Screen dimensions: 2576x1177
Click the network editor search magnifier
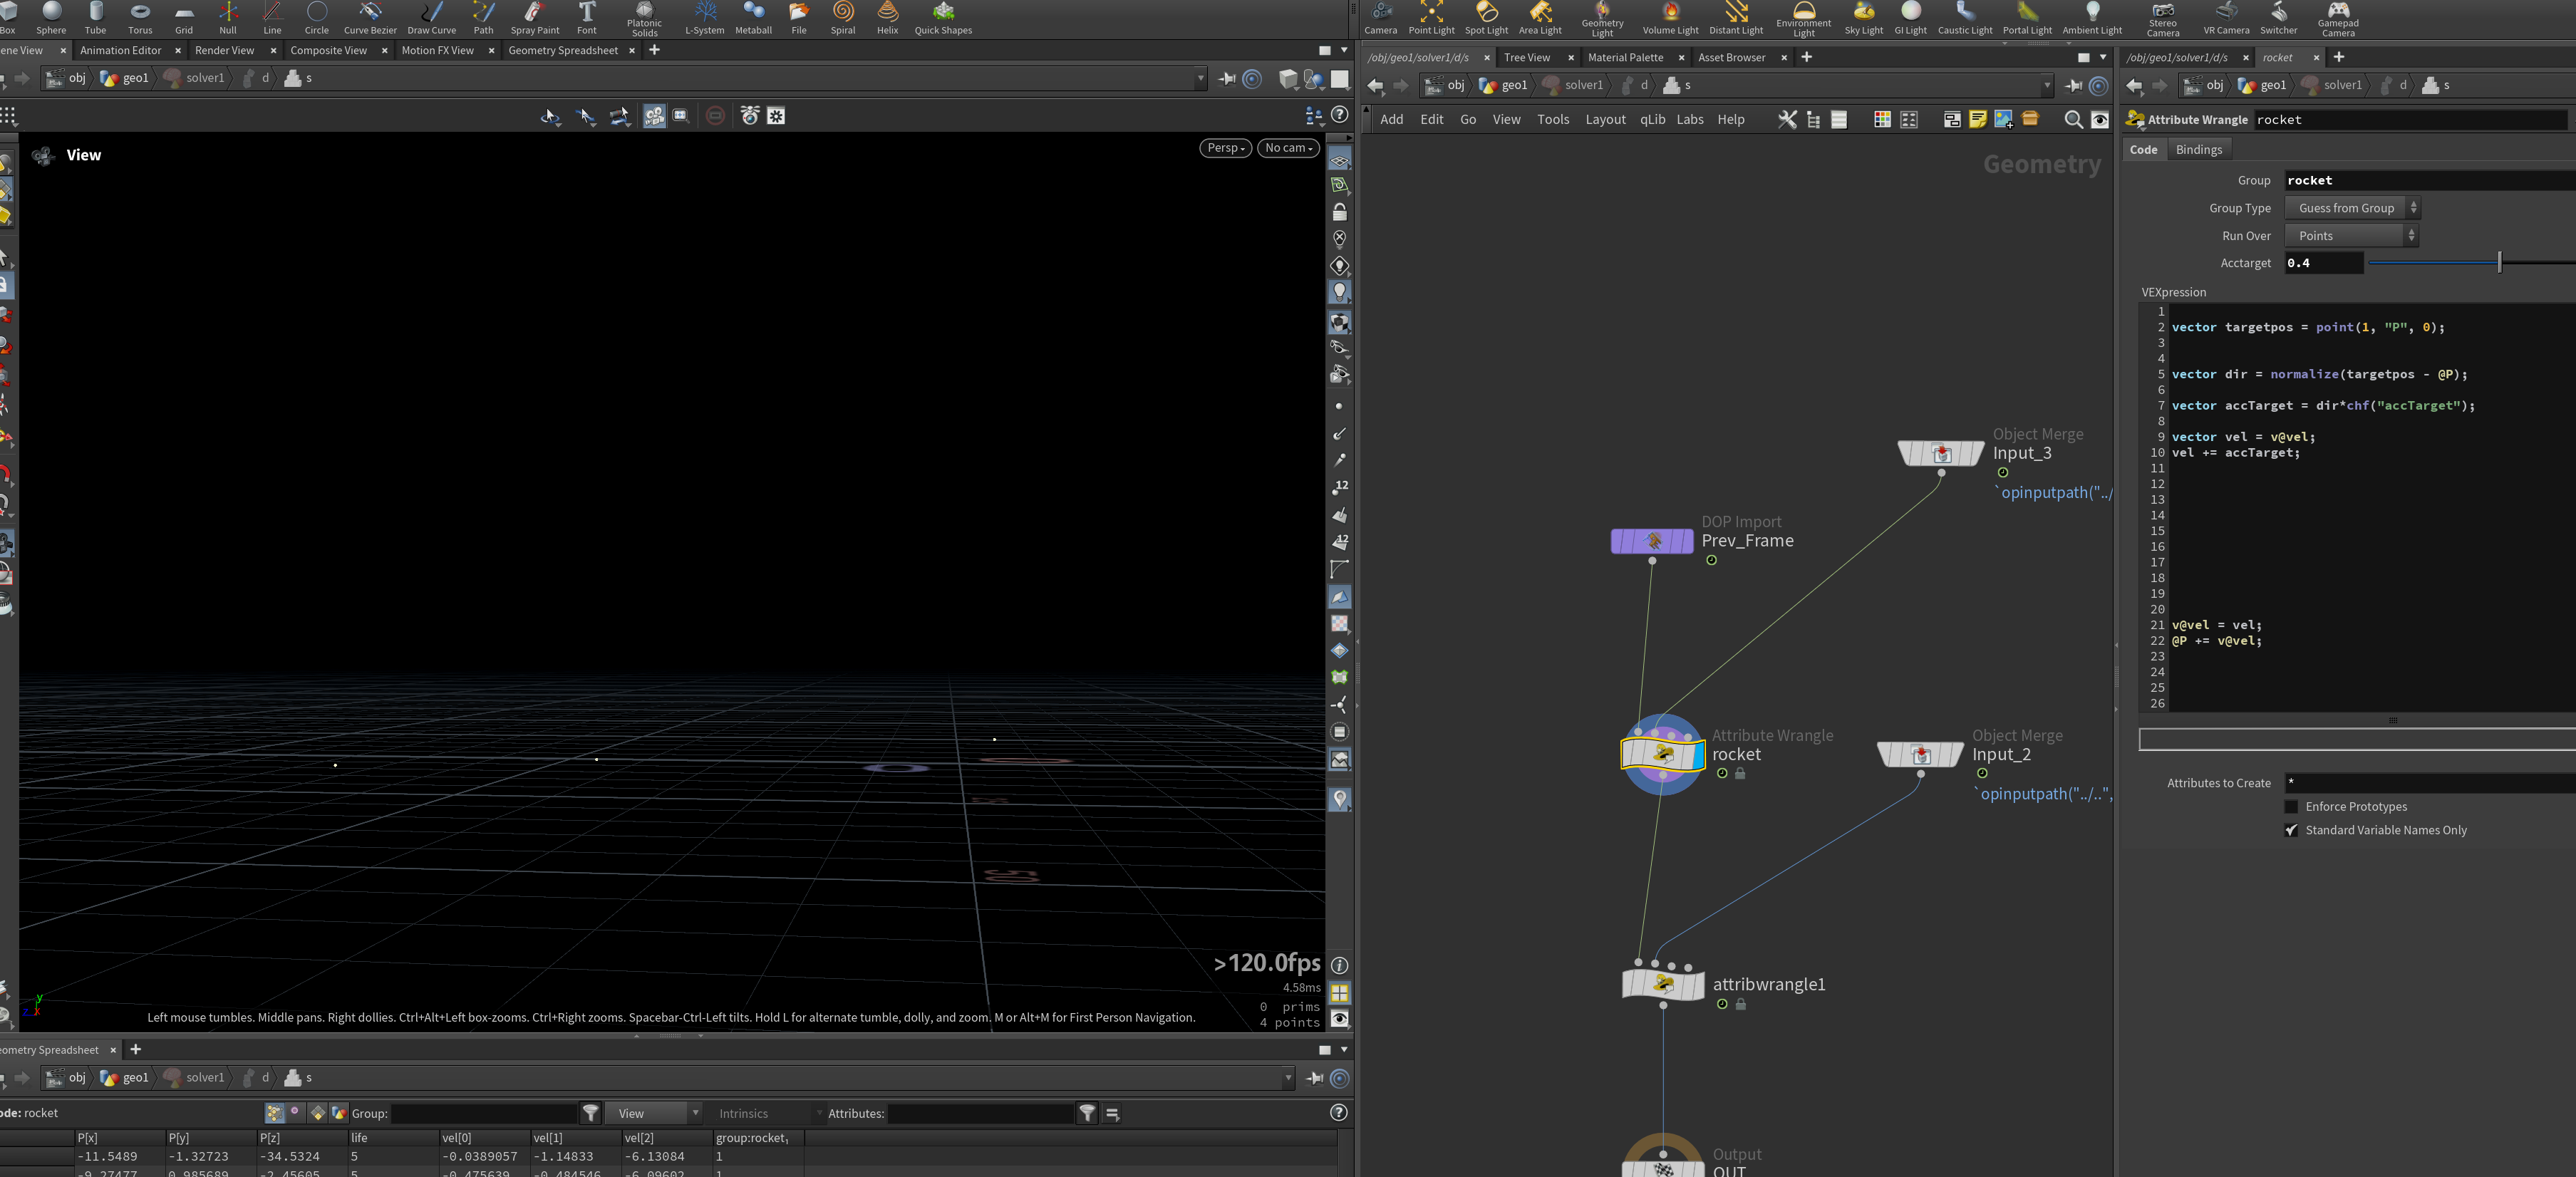click(2073, 120)
